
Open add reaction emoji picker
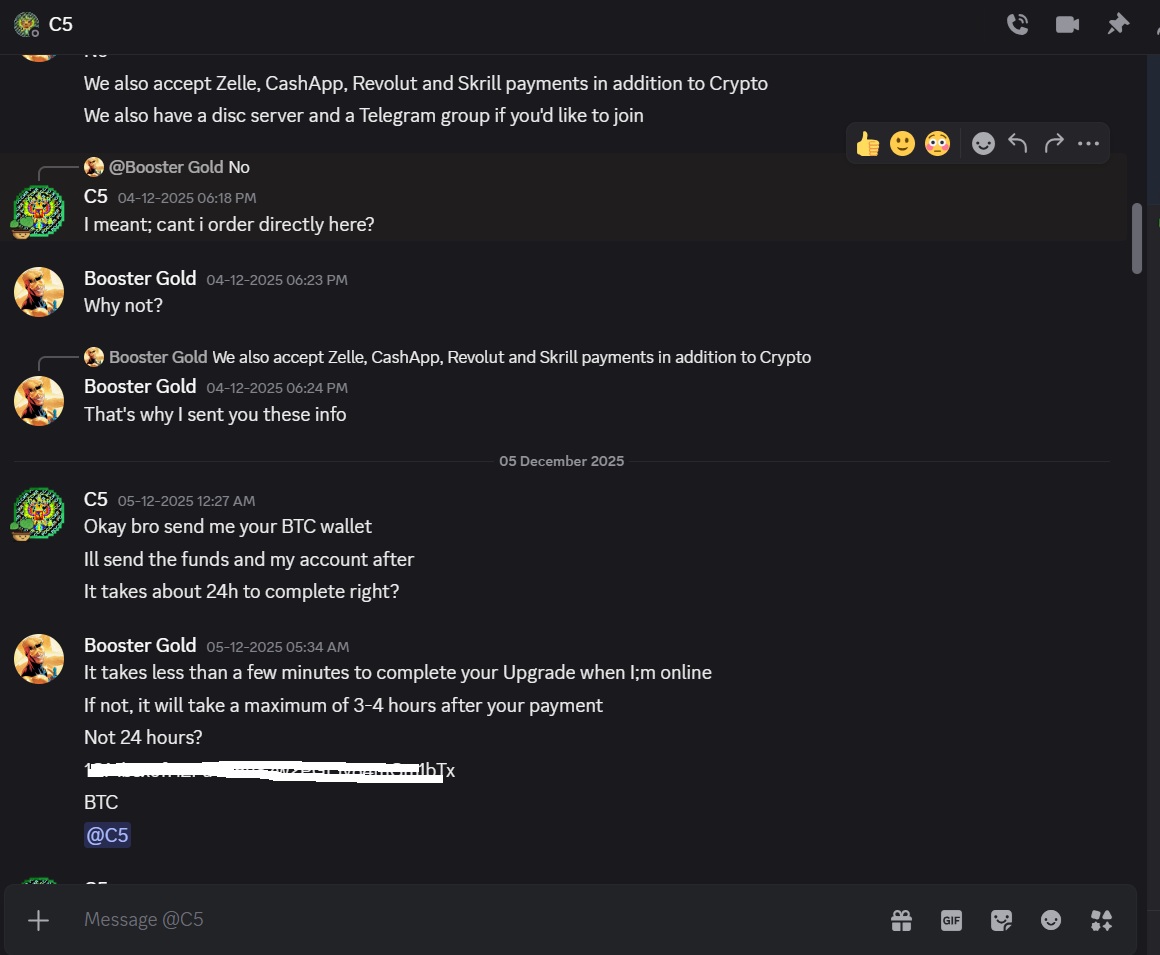click(x=983, y=144)
